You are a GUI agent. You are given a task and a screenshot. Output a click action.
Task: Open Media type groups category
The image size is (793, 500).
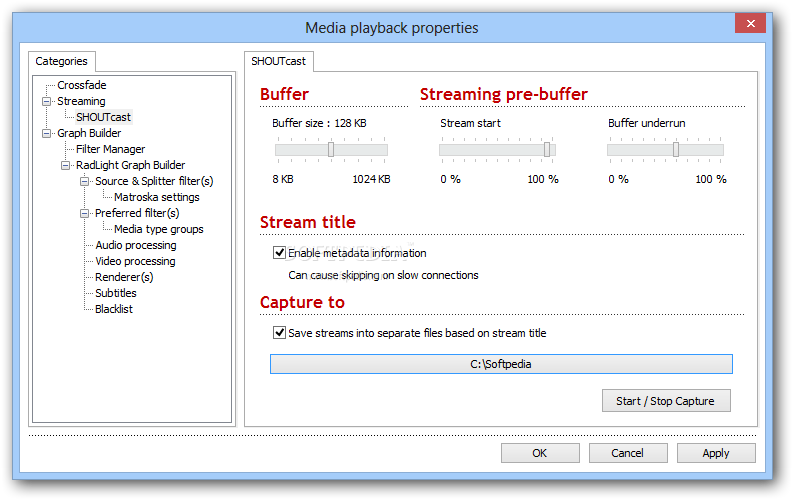tap(159, 229)
